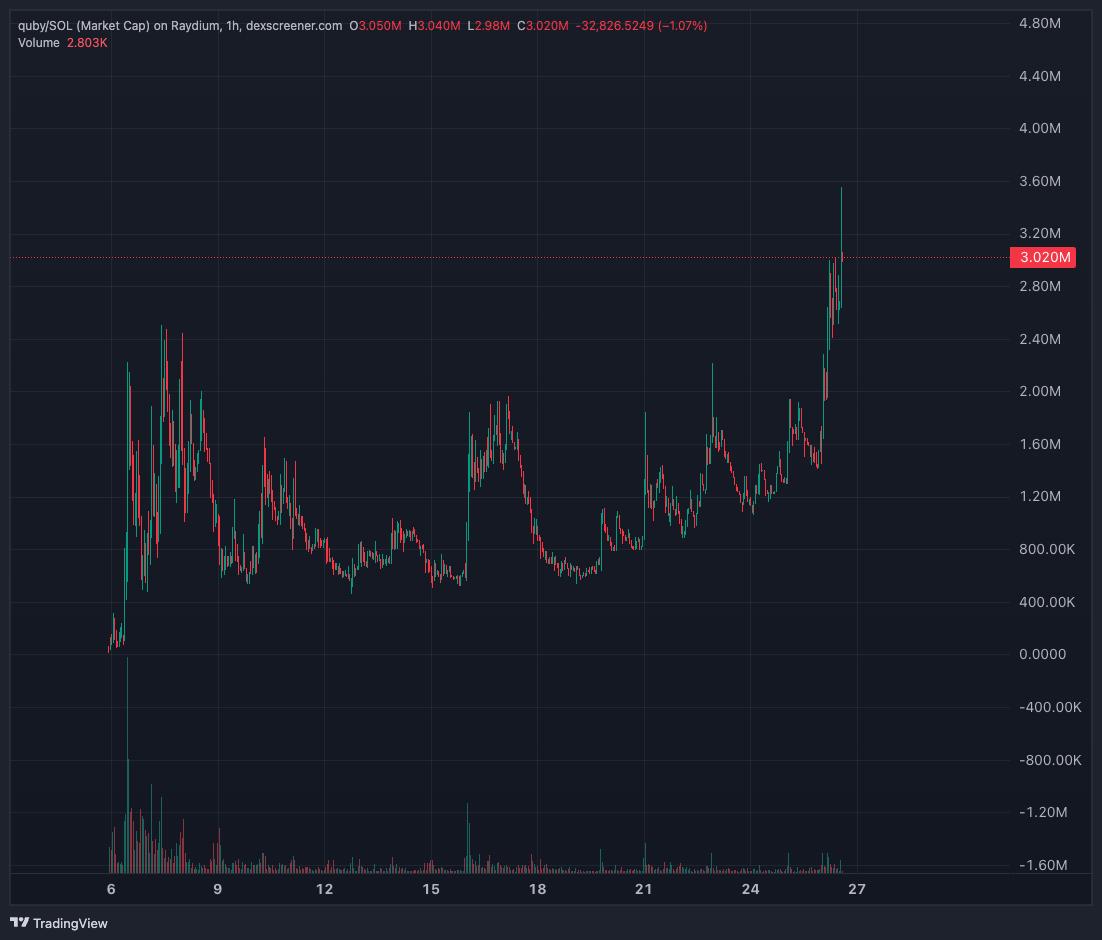Click the 400.00K price axis label
The image size is (1102, 940).
[1046, 602]
